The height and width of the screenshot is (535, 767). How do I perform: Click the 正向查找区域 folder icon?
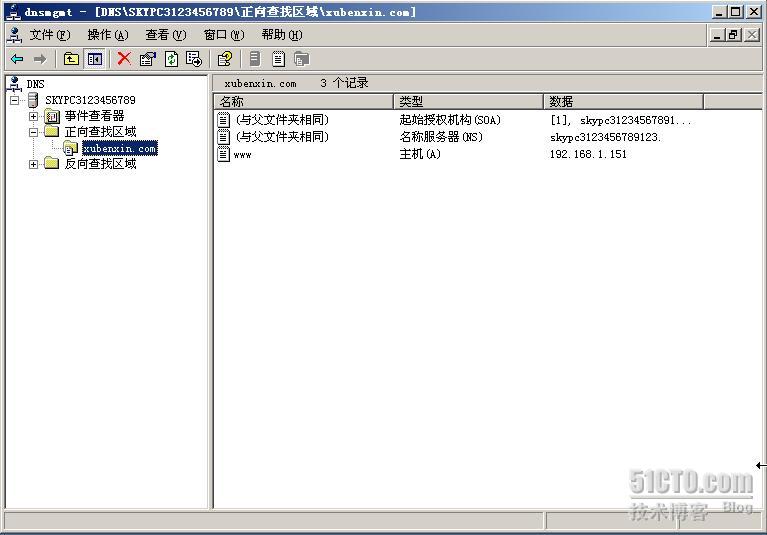[x=51, y=131]
